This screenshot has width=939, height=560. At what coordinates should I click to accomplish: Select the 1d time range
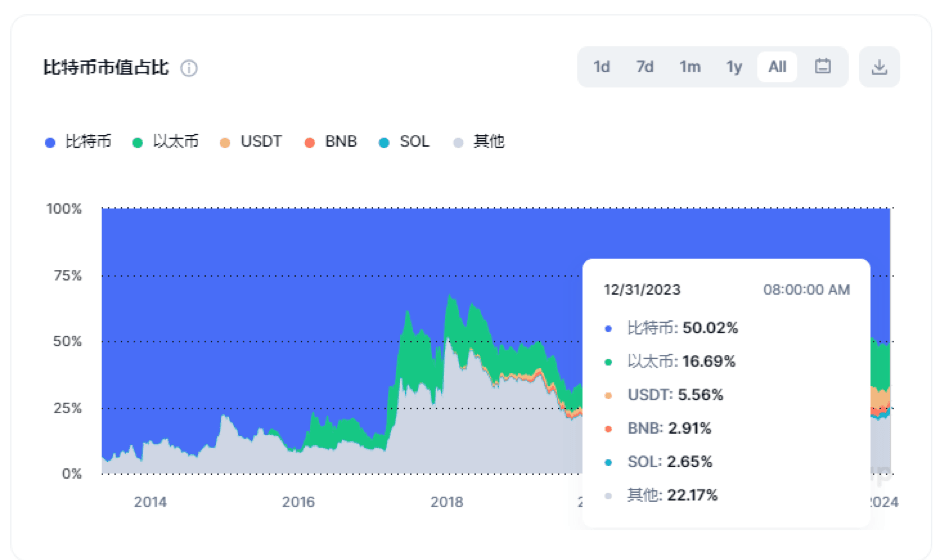[601, 67]
